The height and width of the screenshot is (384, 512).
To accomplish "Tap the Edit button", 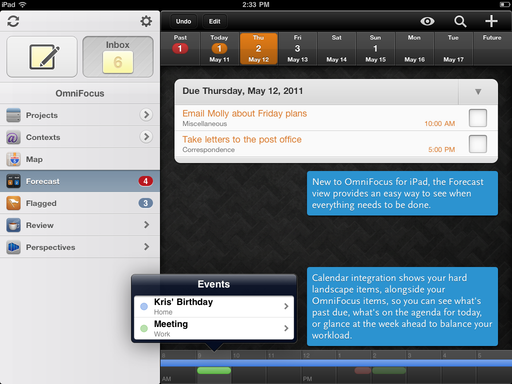I will tap(215, 21).
